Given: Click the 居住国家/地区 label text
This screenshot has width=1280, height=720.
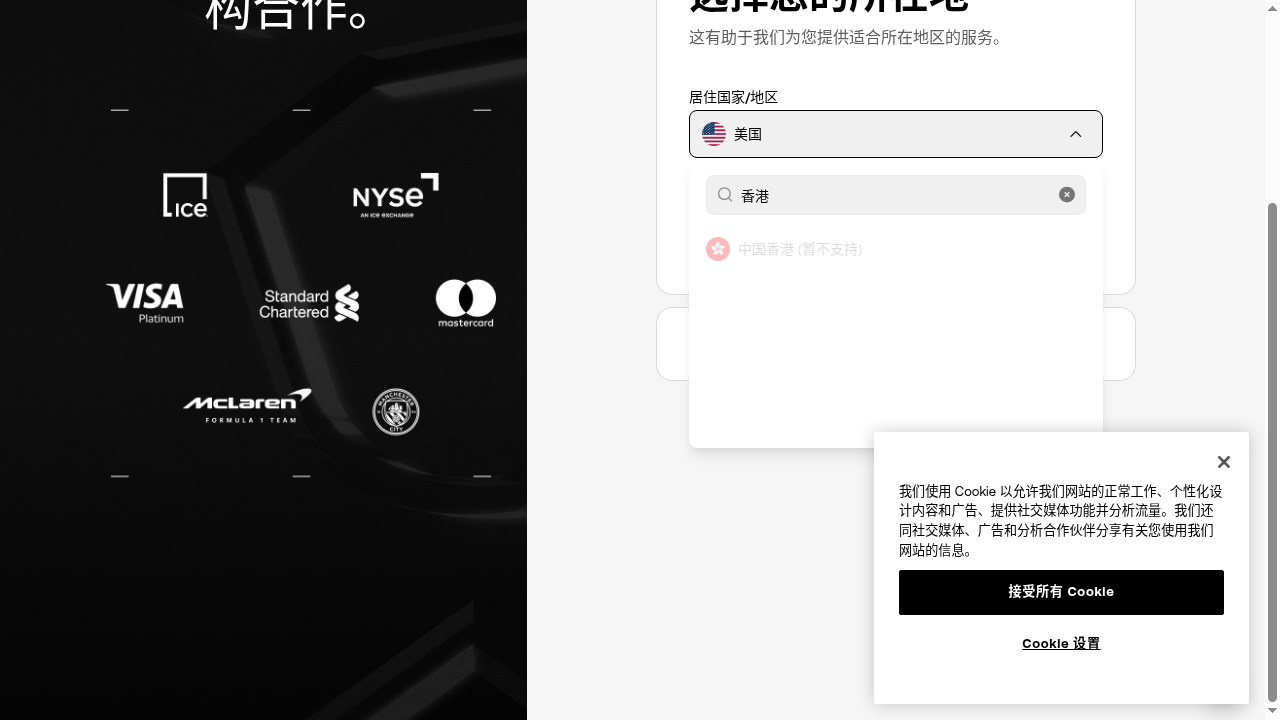Looking at the screenshot, I should (733, 97).
